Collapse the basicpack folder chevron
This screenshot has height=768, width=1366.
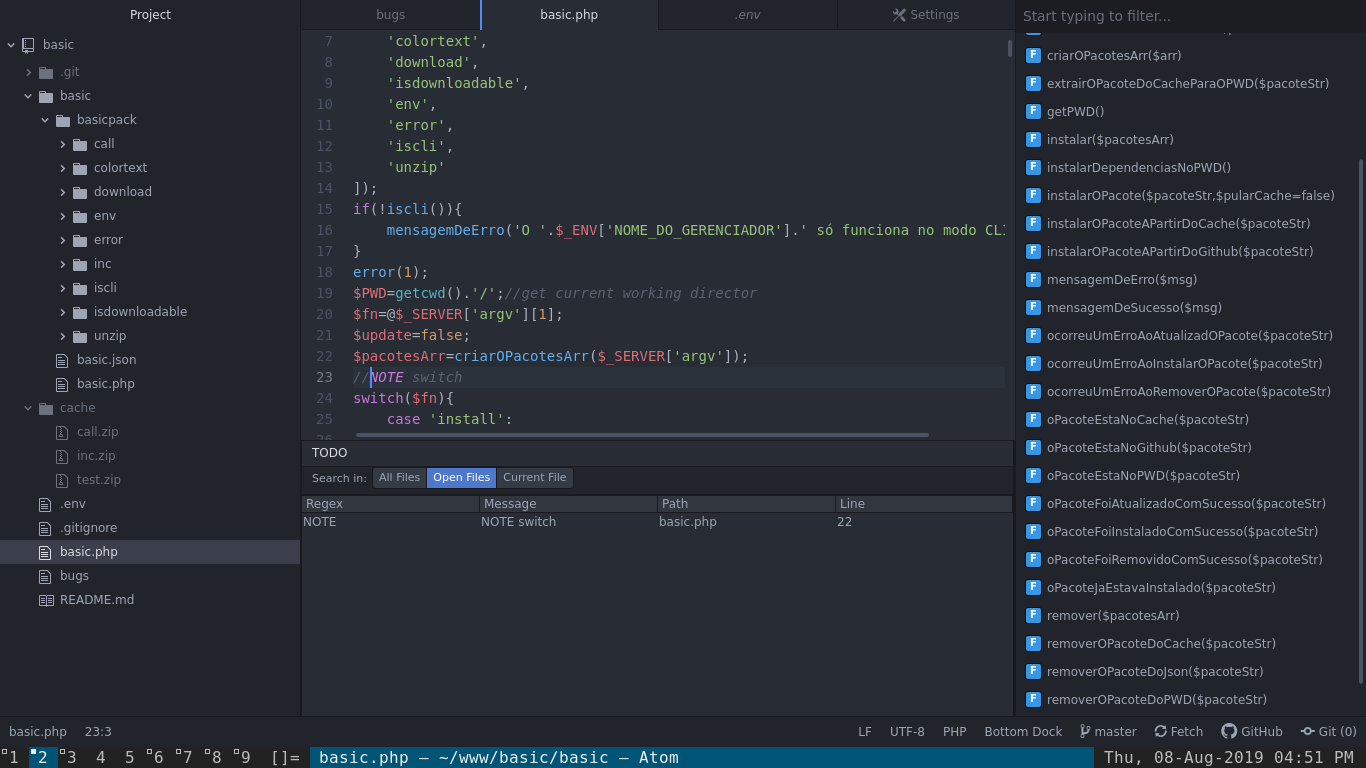(x=46, y=120)
